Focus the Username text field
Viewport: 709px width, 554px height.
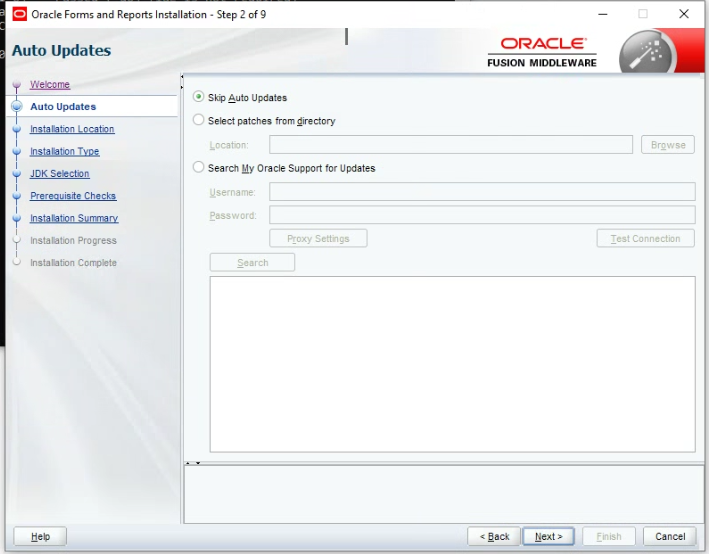pos(482,192)
